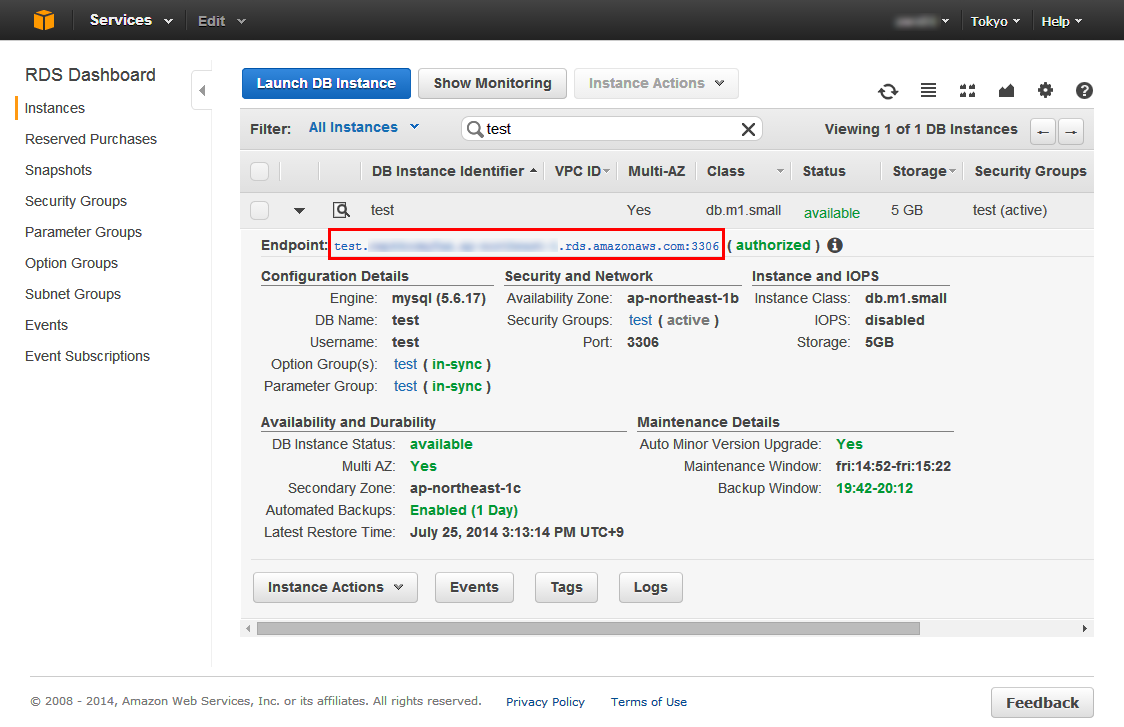Click the Tags button
This screenshot has height=727, width=1124.
click(x=566, y=587)
